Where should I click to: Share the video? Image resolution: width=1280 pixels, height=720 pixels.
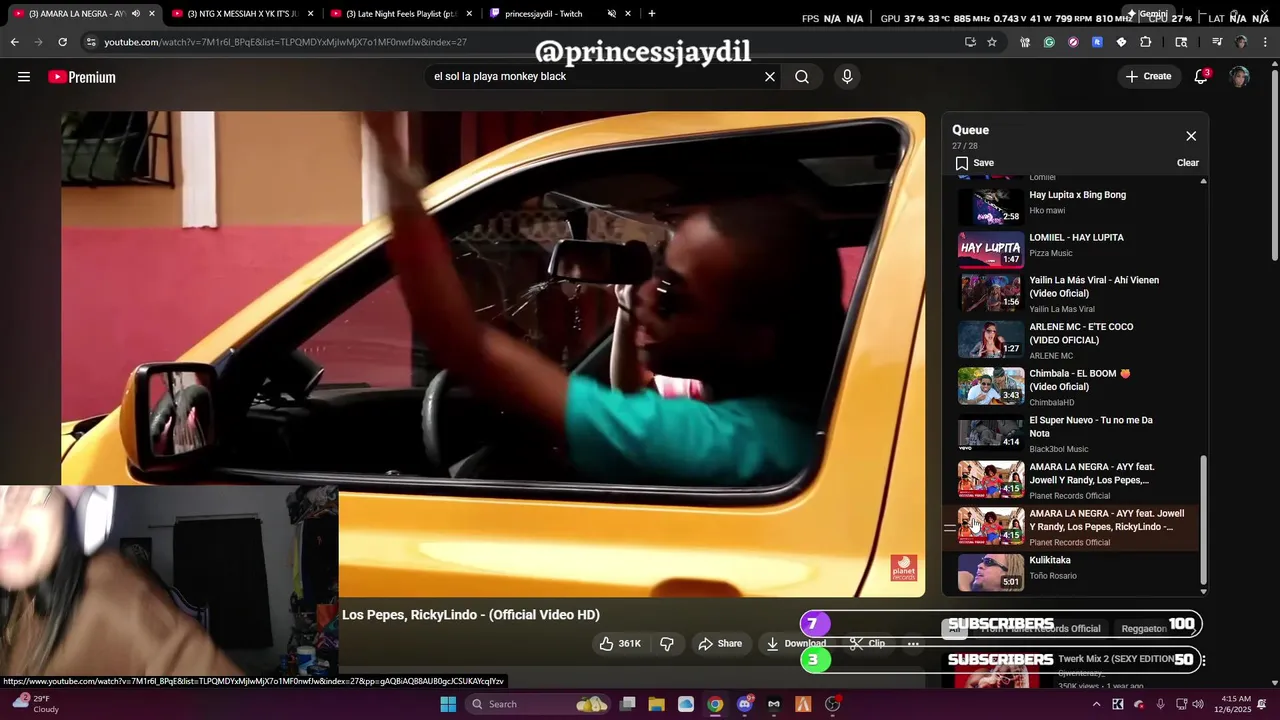(x=720, y=643)
